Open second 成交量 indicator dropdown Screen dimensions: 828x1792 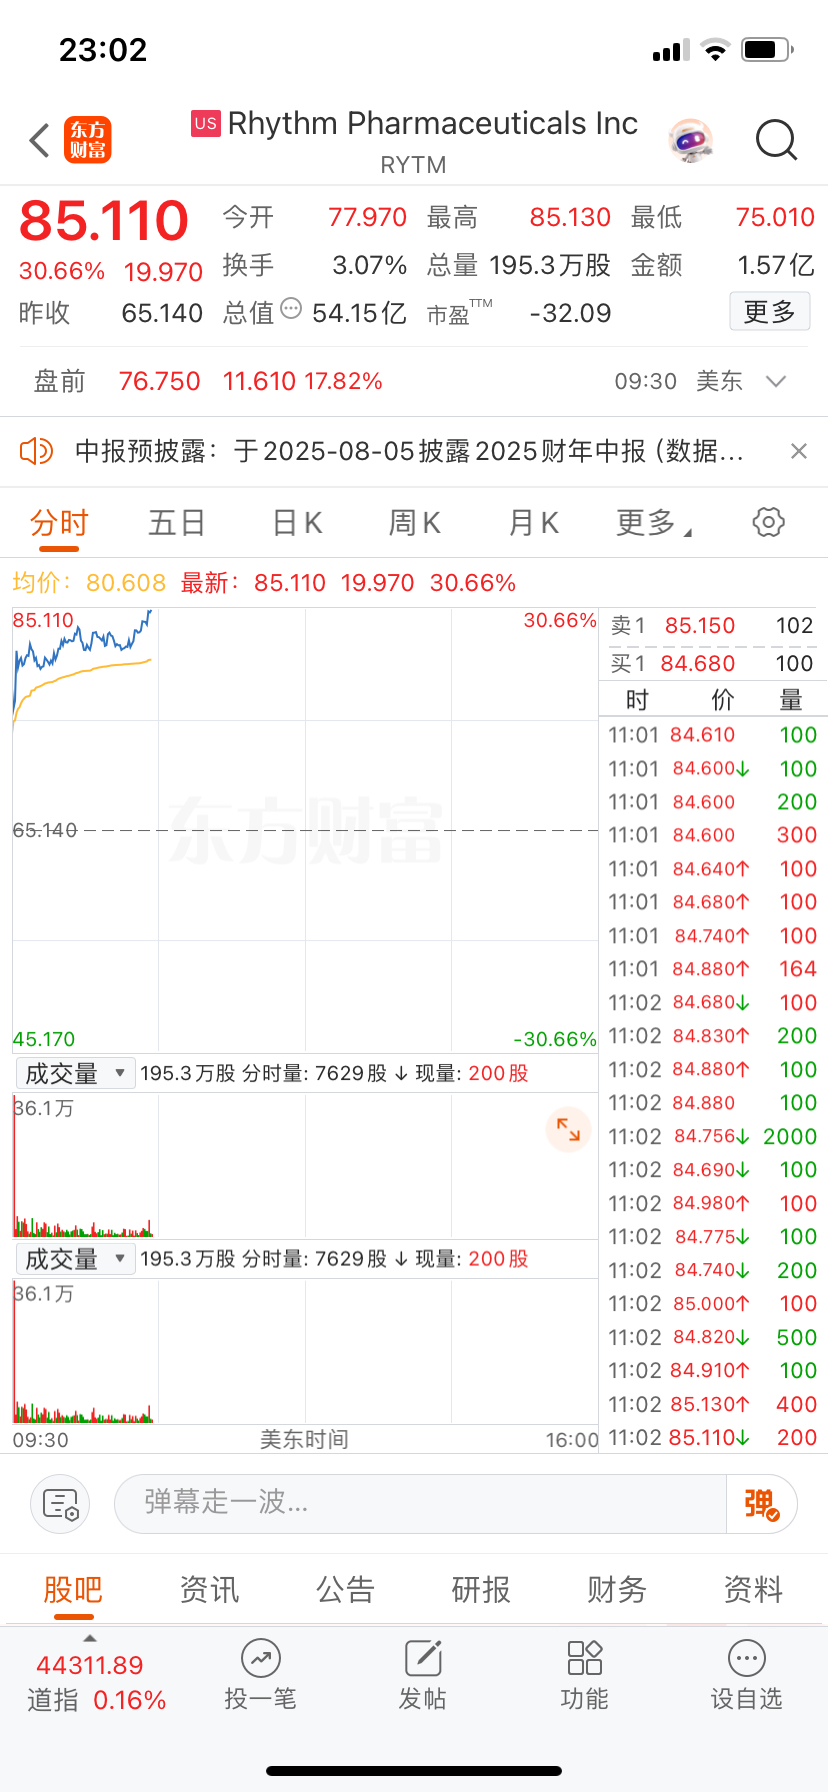coord(75,1259)
